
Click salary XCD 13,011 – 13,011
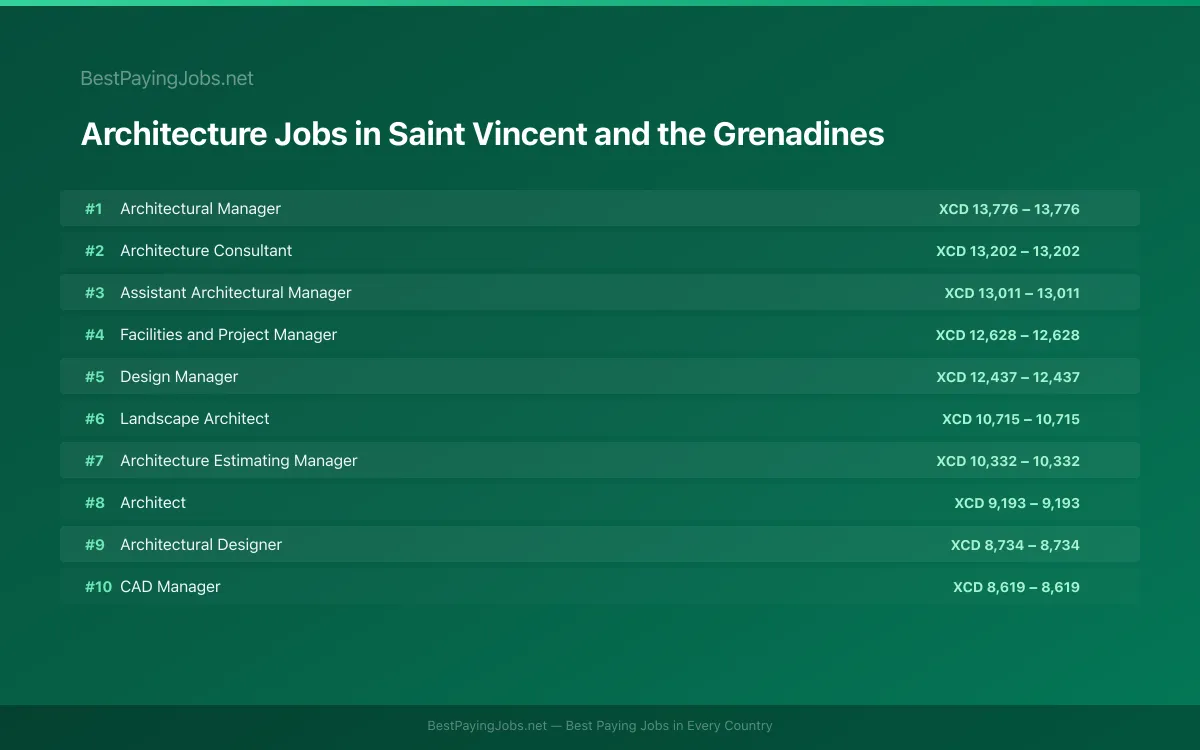pyautogui.click(x=1012, y=293)
